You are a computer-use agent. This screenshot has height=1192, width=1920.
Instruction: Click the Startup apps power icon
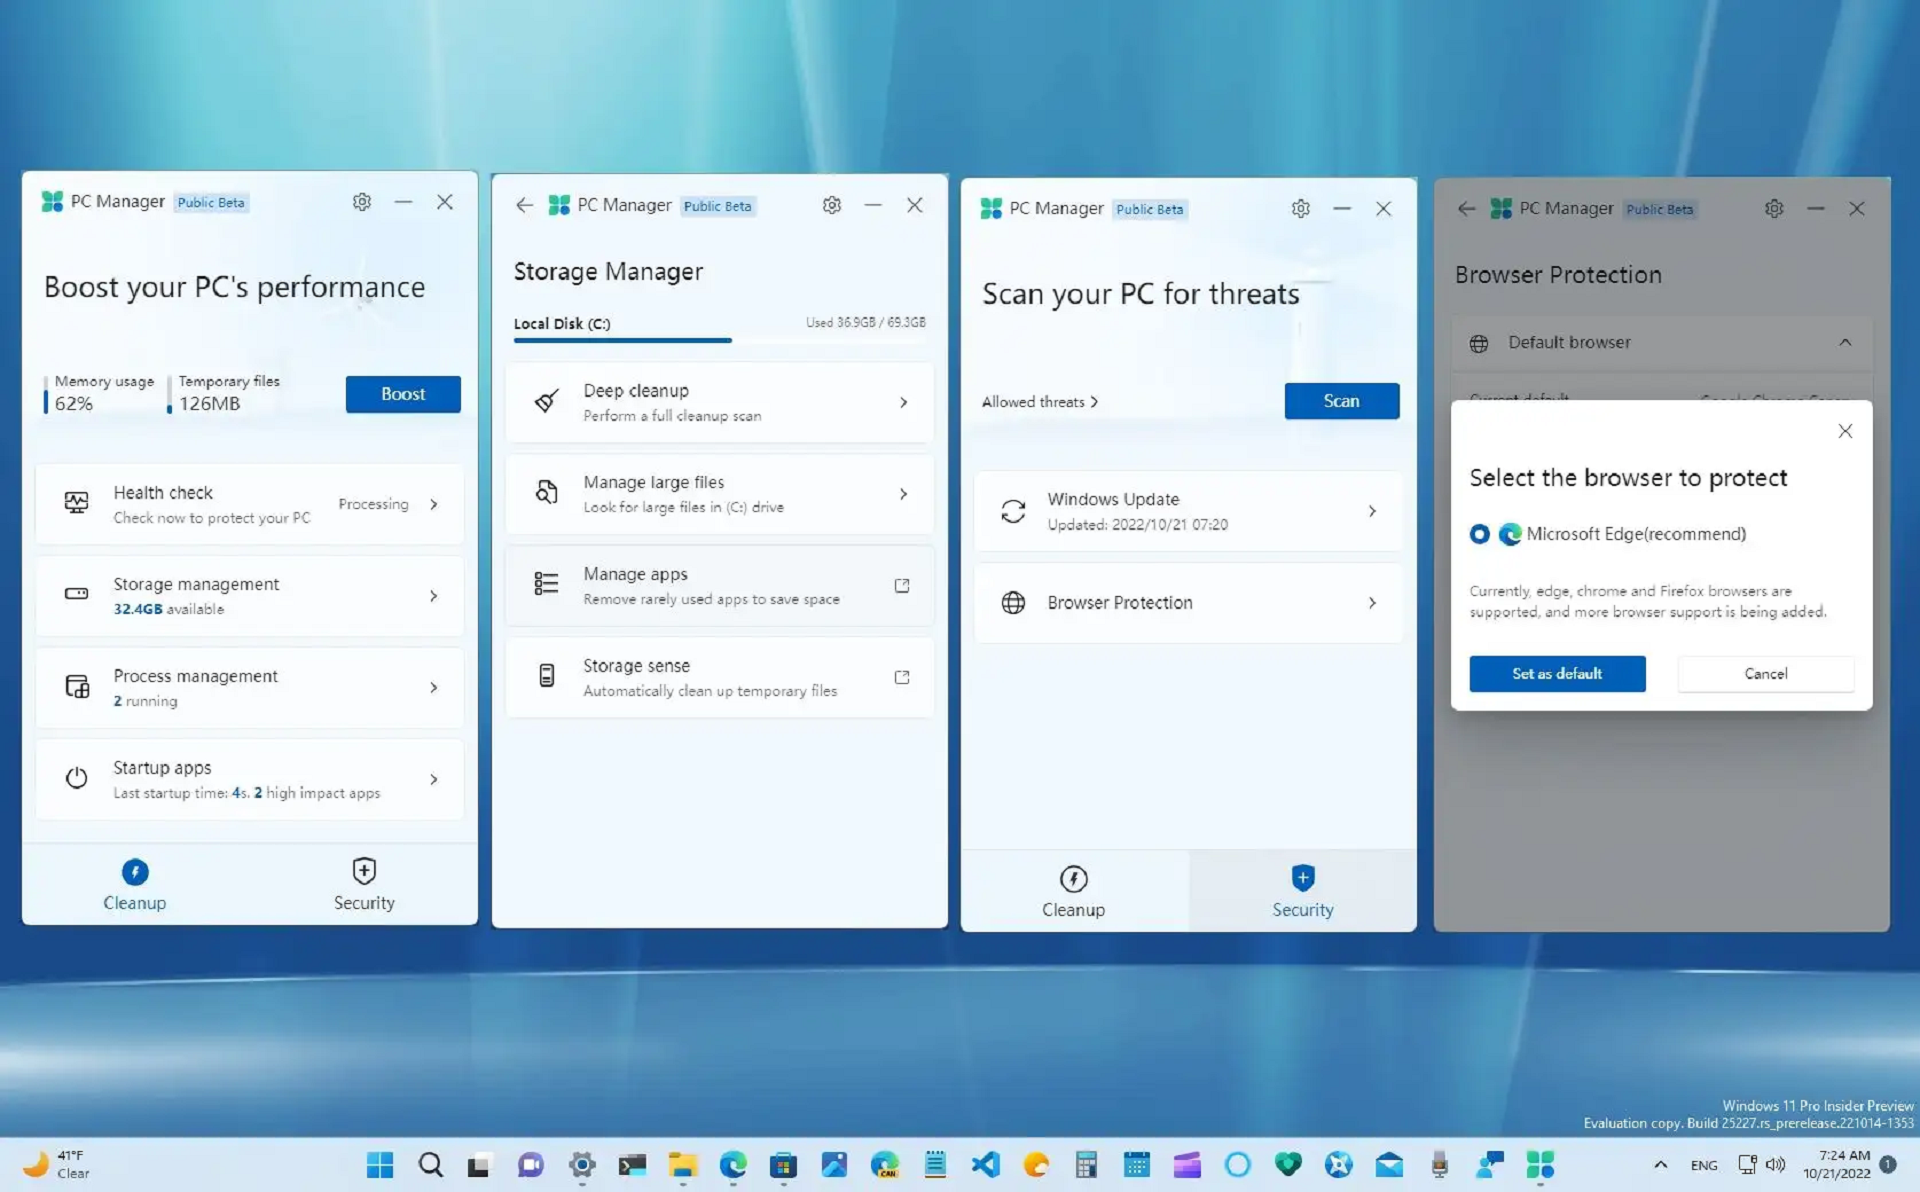[77, 779]
